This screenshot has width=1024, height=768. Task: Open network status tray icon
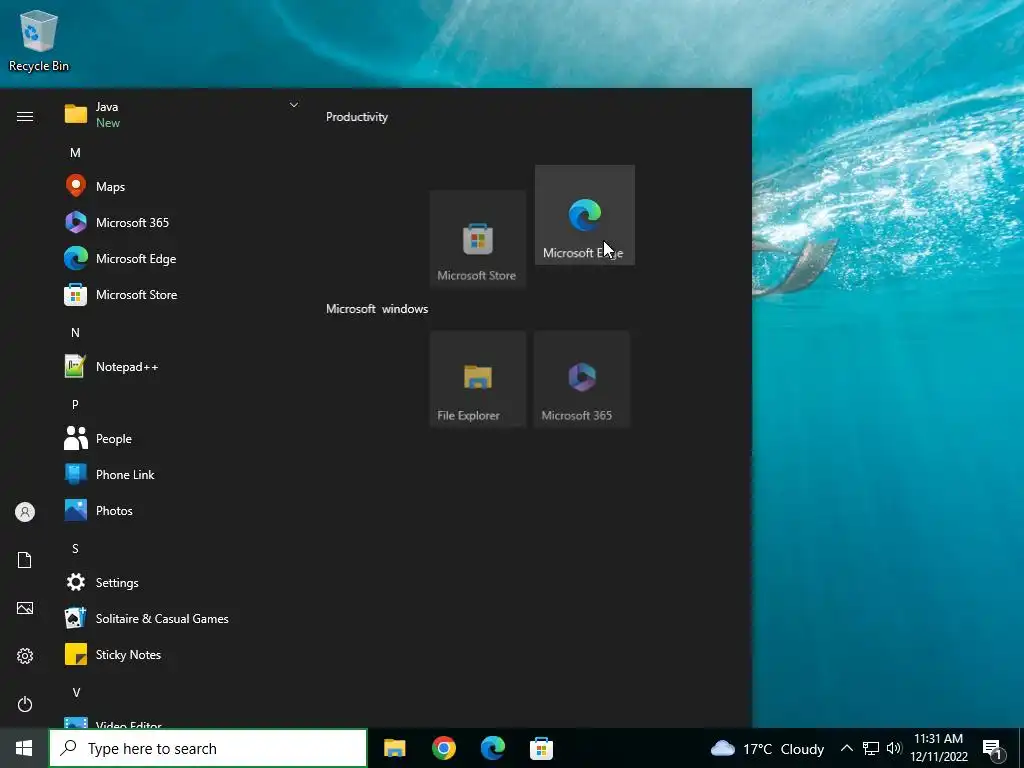pos(871,748)
